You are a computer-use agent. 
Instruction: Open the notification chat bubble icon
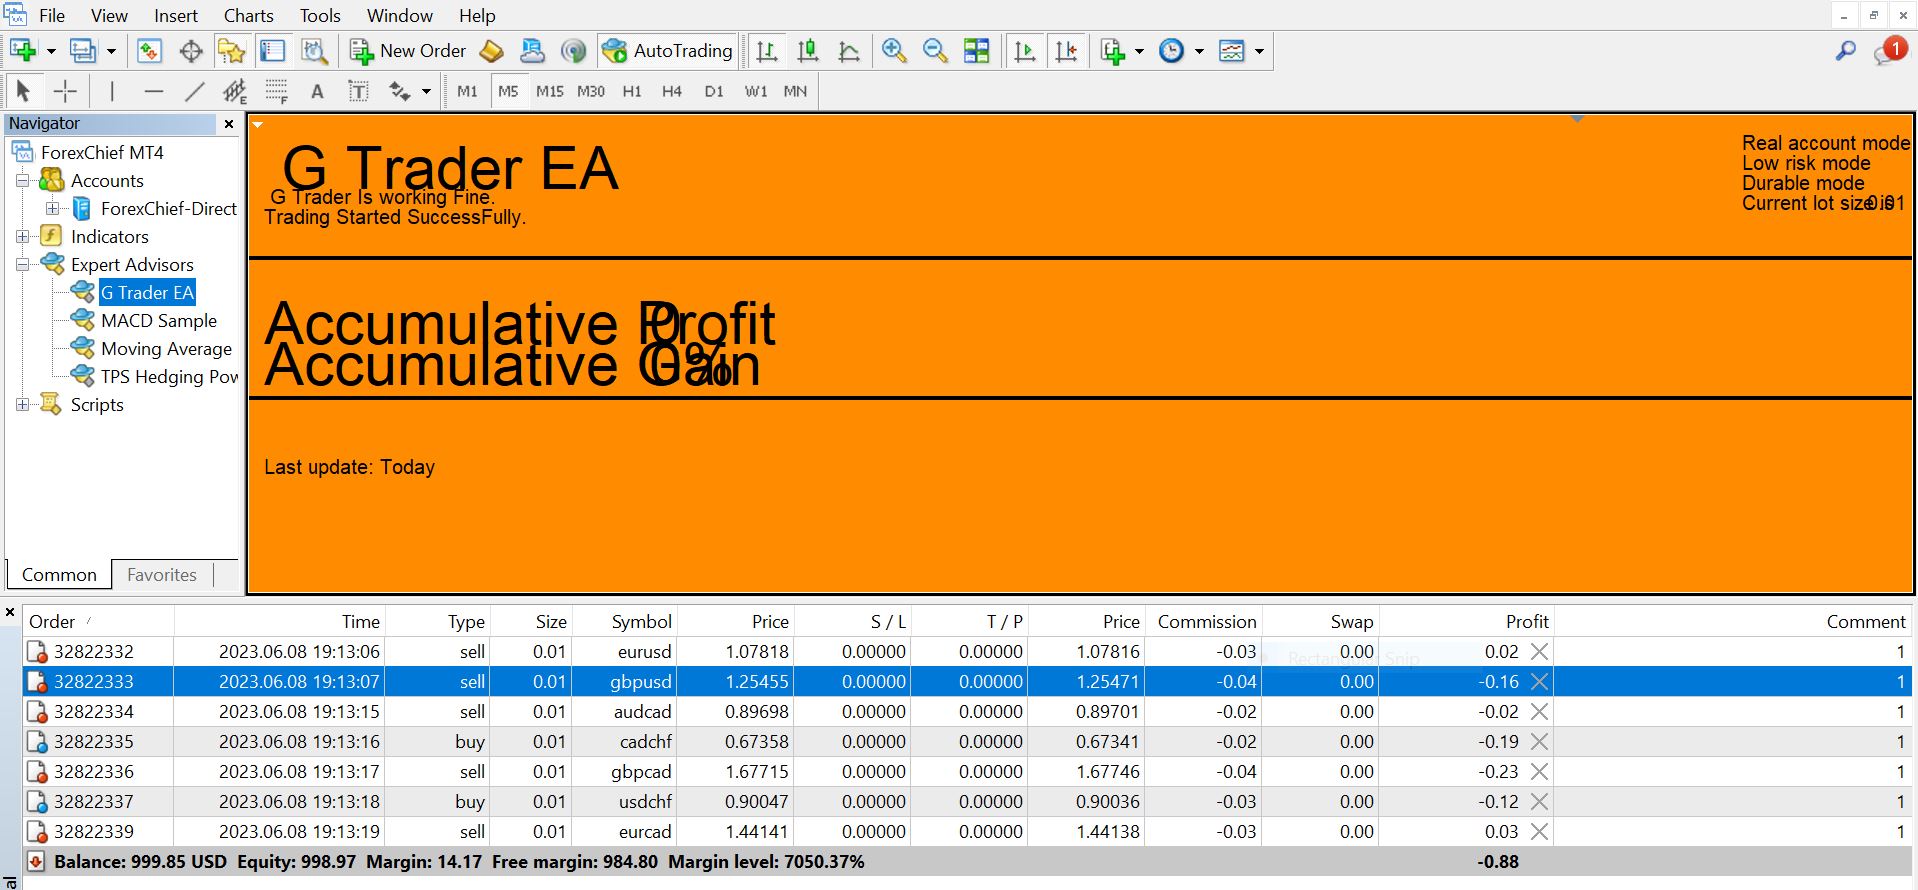tap(1888, 51)
